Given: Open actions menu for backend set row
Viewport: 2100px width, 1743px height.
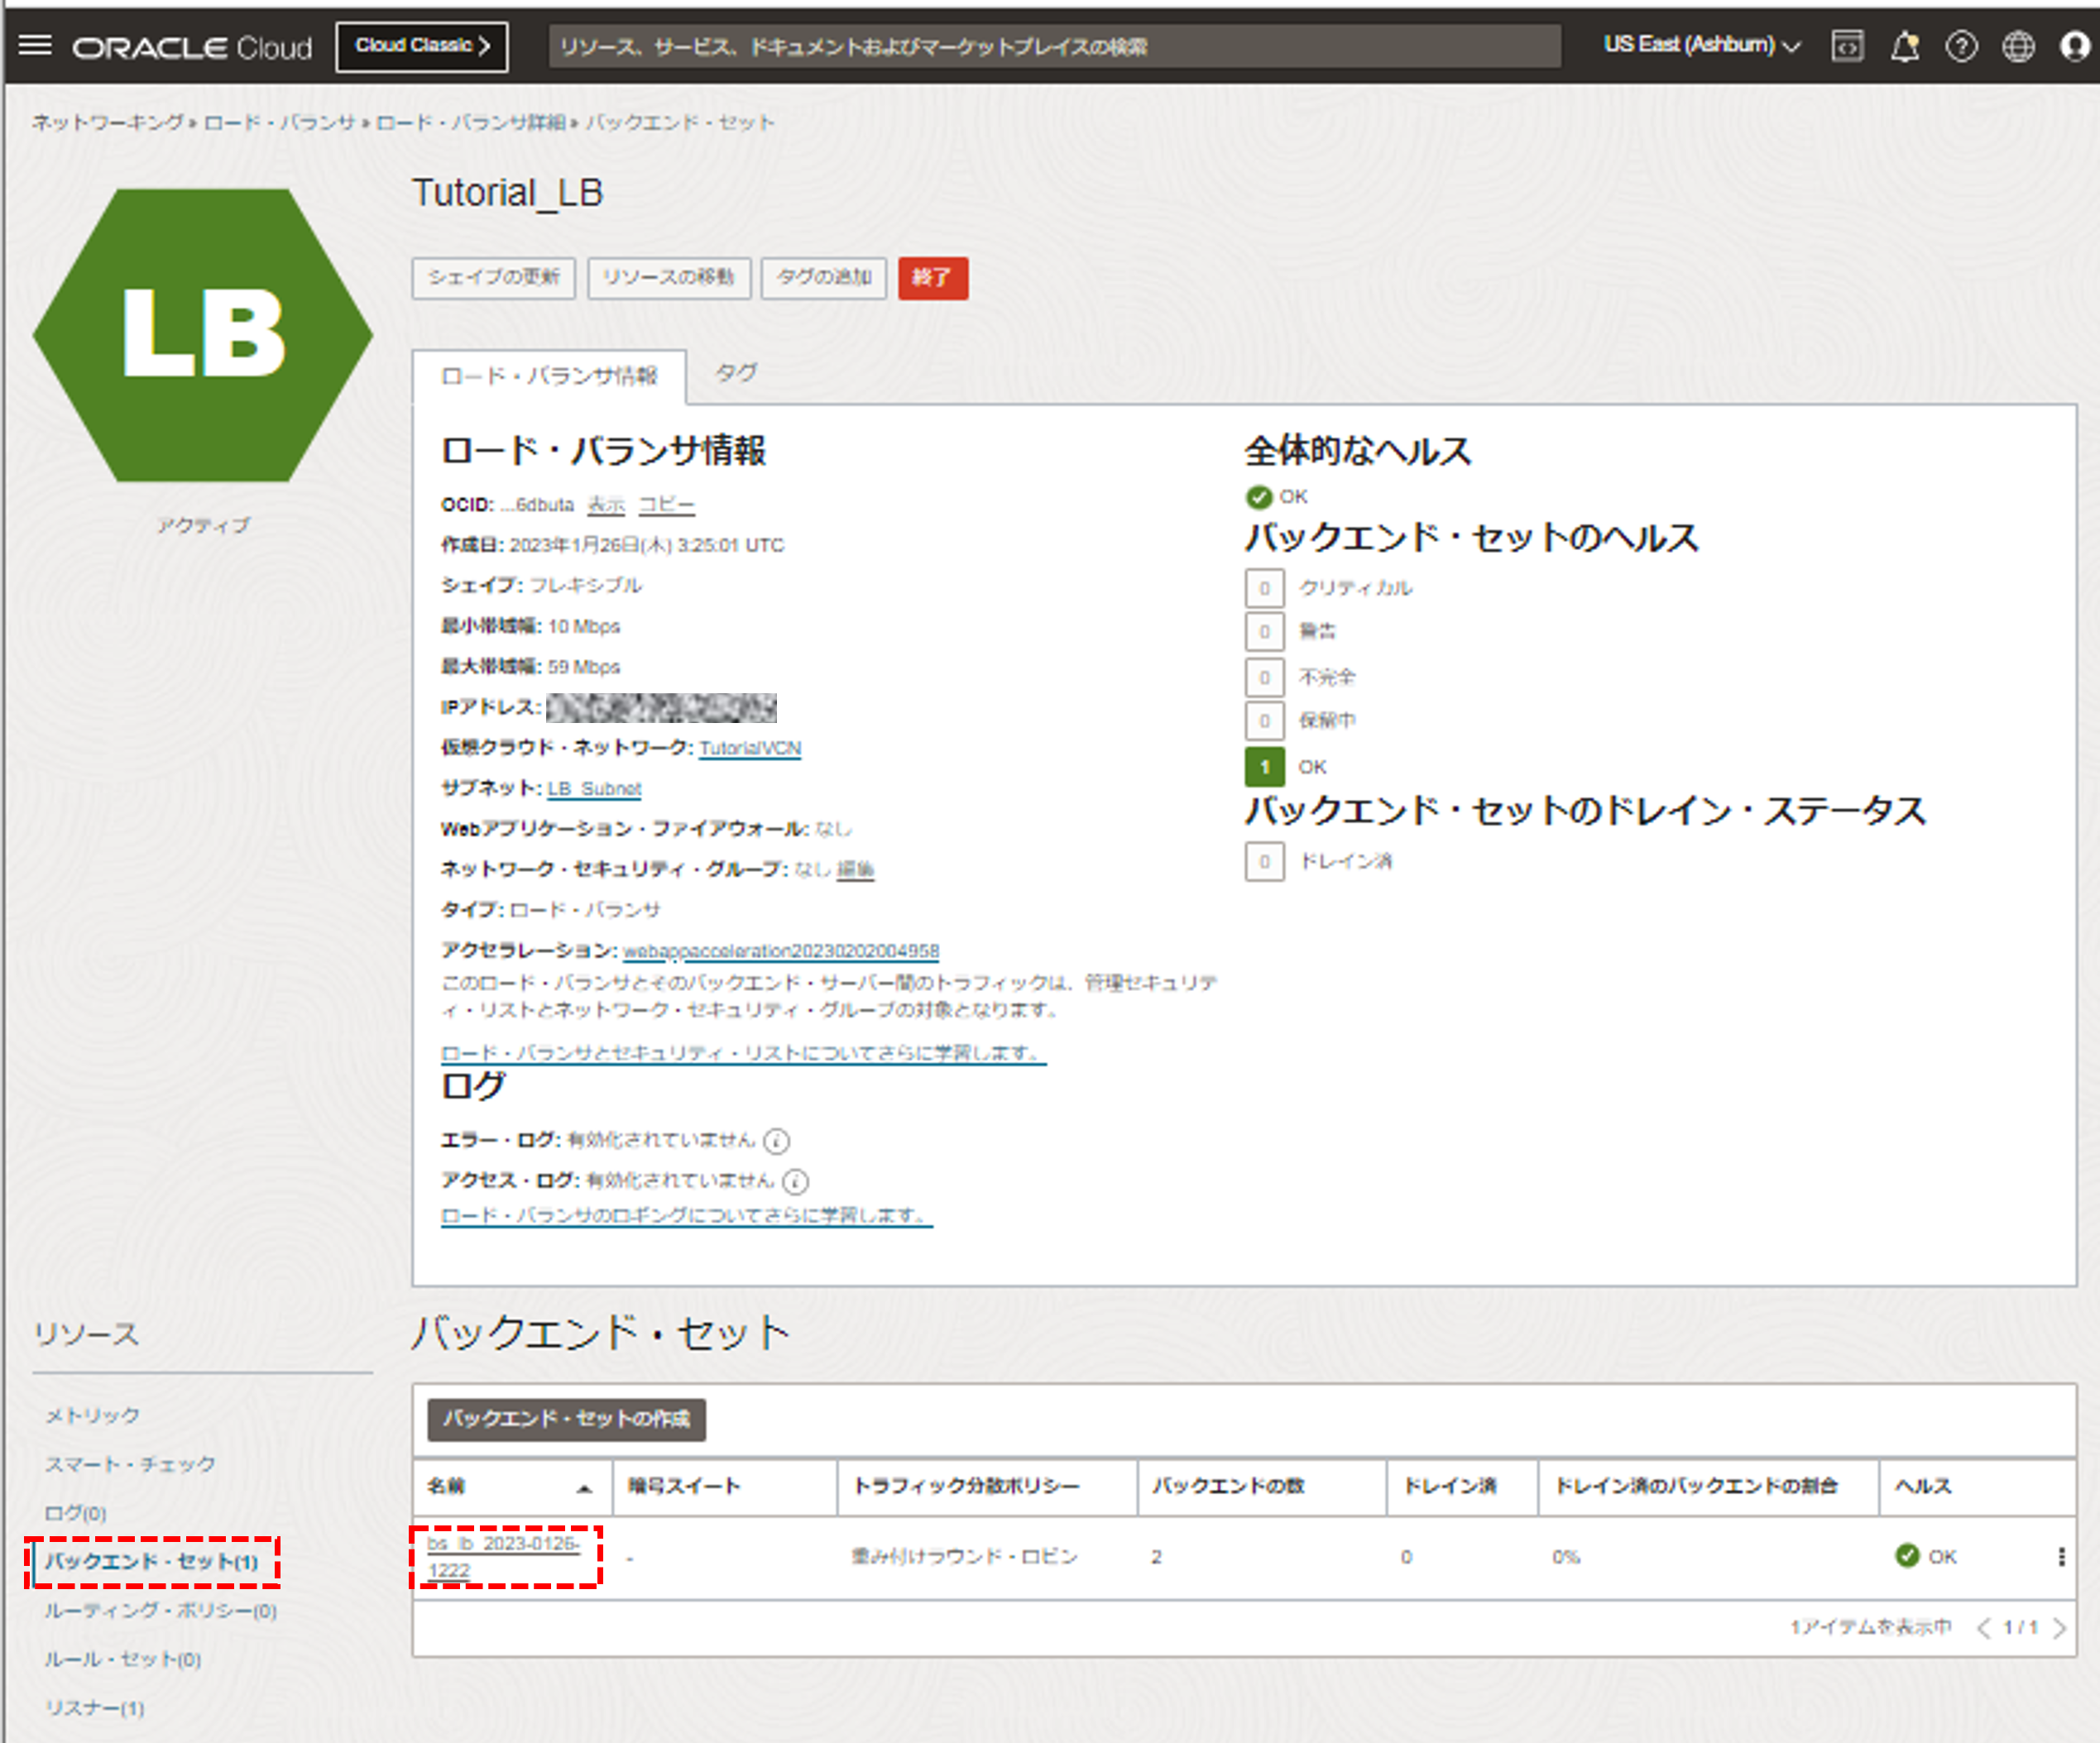Looking at the screenshot, I should (x=2060, y=1556).
